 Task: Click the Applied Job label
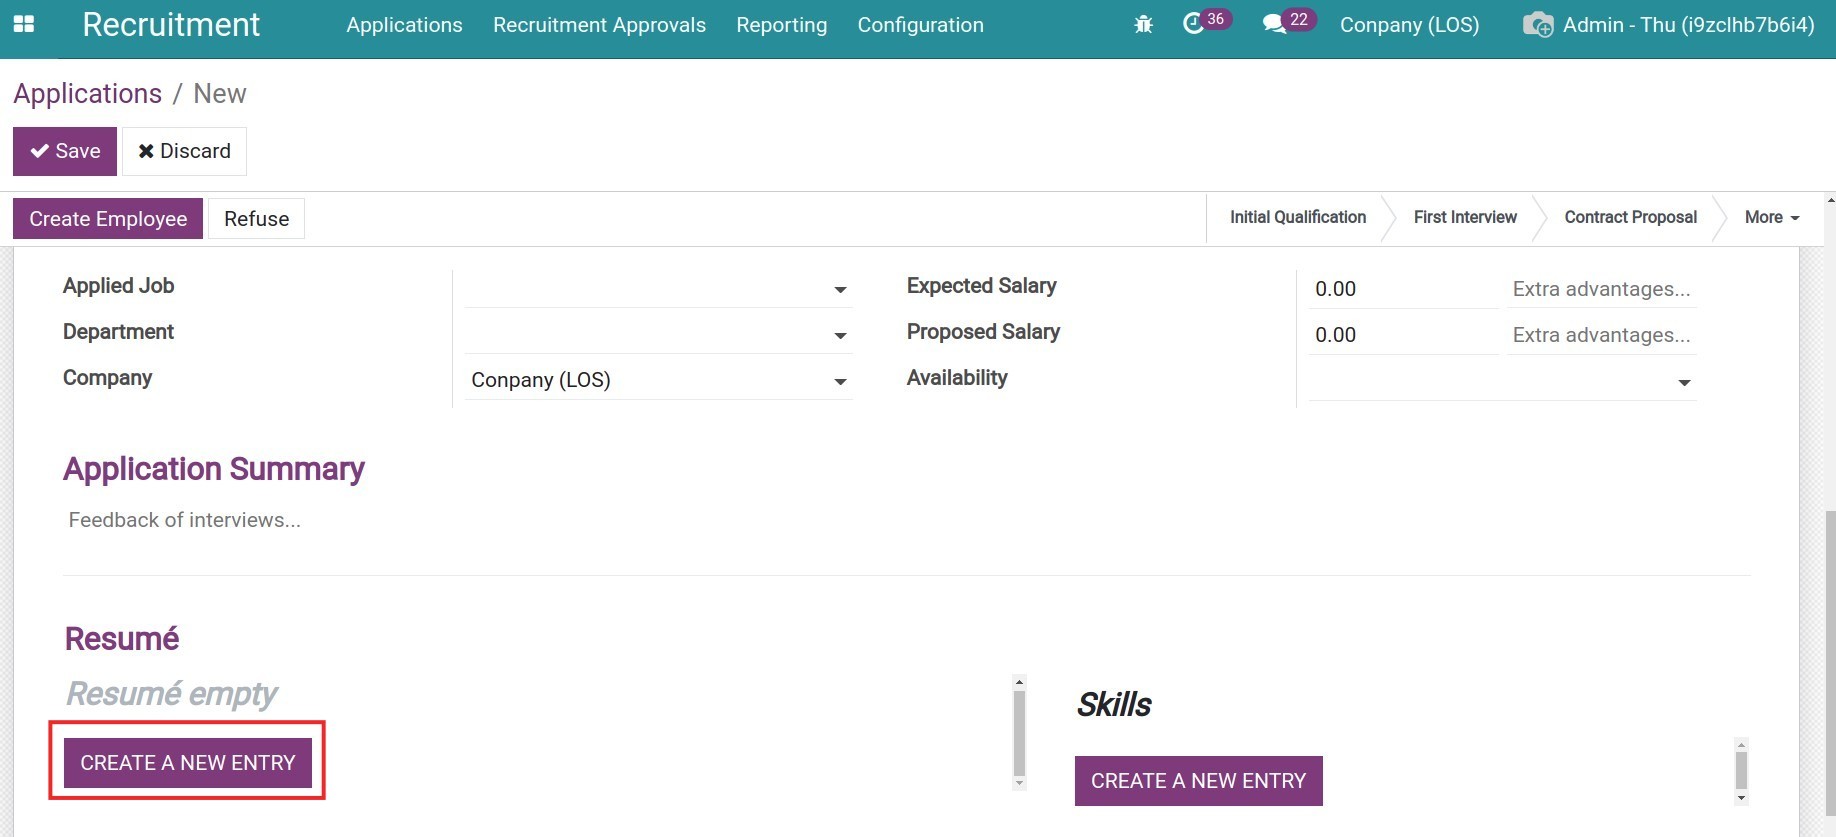[x=118, y=286]
